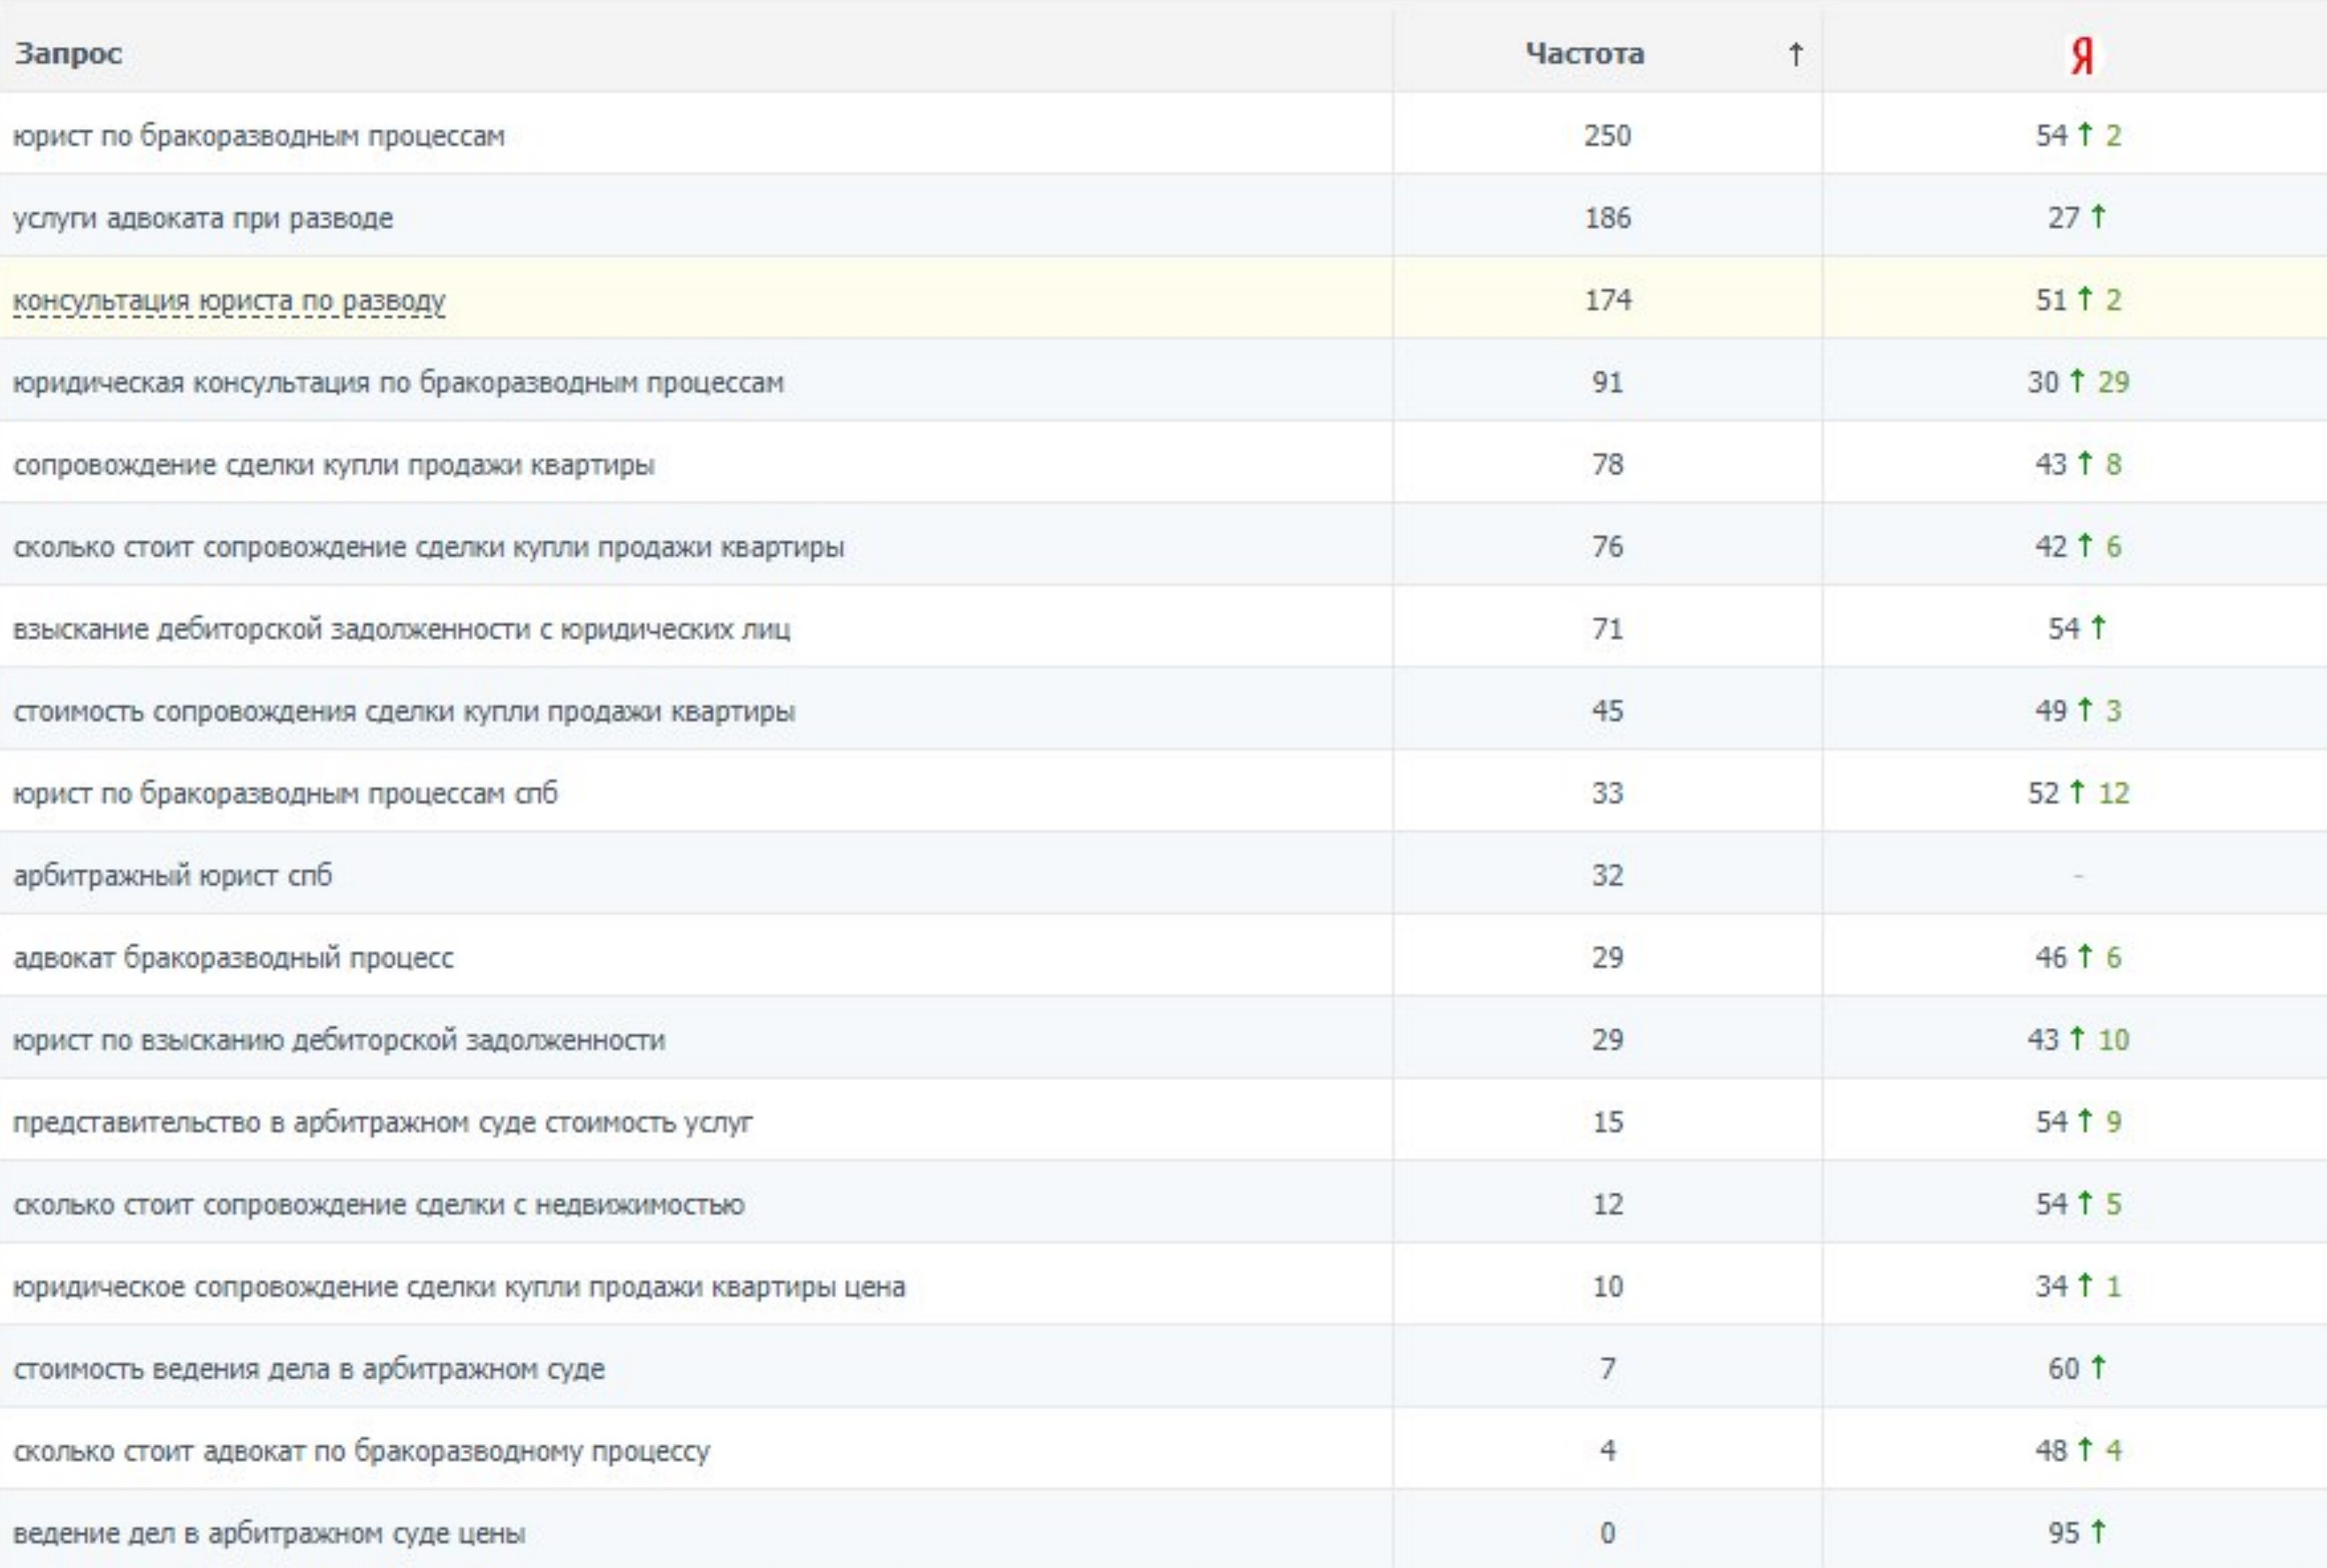Viewport: 2327px width, 1568px height.
Task: Sort by the Частота column header
Action: point(1584,54)
